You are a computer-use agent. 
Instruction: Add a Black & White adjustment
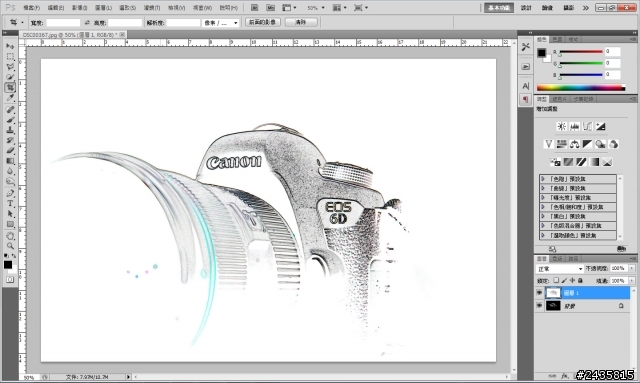pos(587,144)
